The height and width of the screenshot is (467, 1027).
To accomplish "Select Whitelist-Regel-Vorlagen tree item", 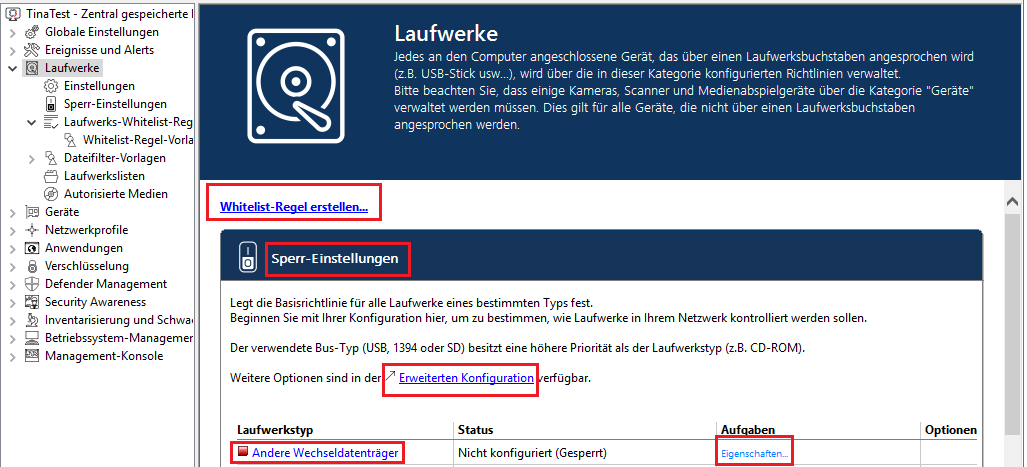I will point(138,140).
